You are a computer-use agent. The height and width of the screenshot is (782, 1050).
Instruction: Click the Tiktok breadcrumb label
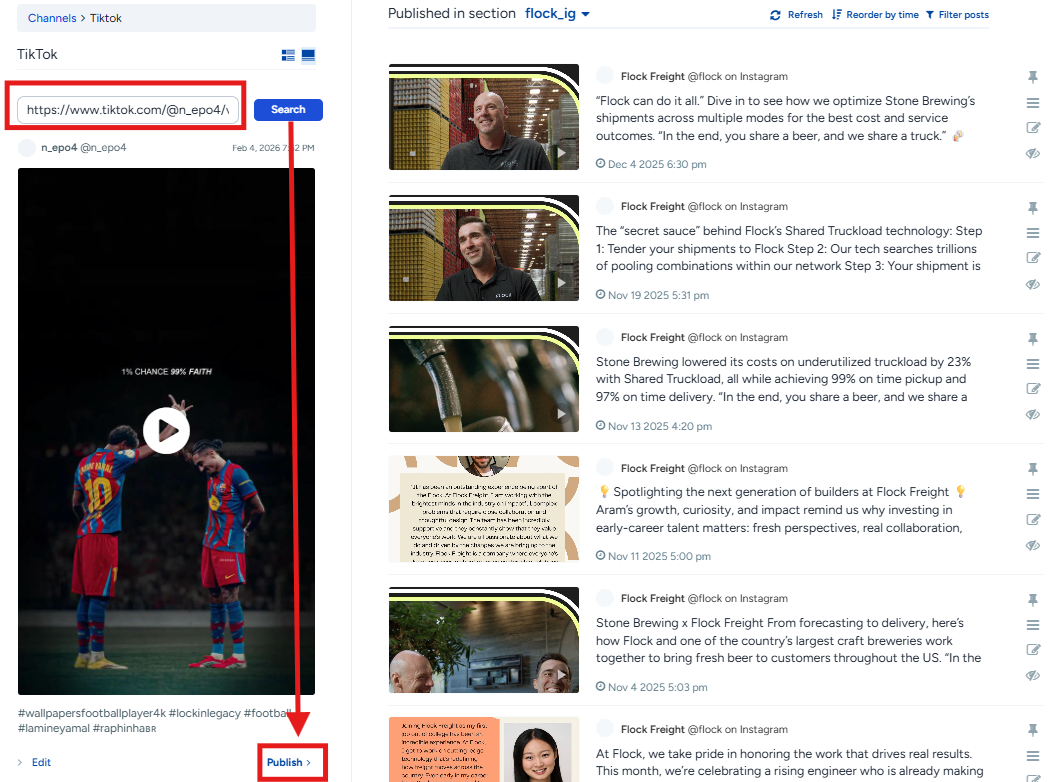point(106,18)
